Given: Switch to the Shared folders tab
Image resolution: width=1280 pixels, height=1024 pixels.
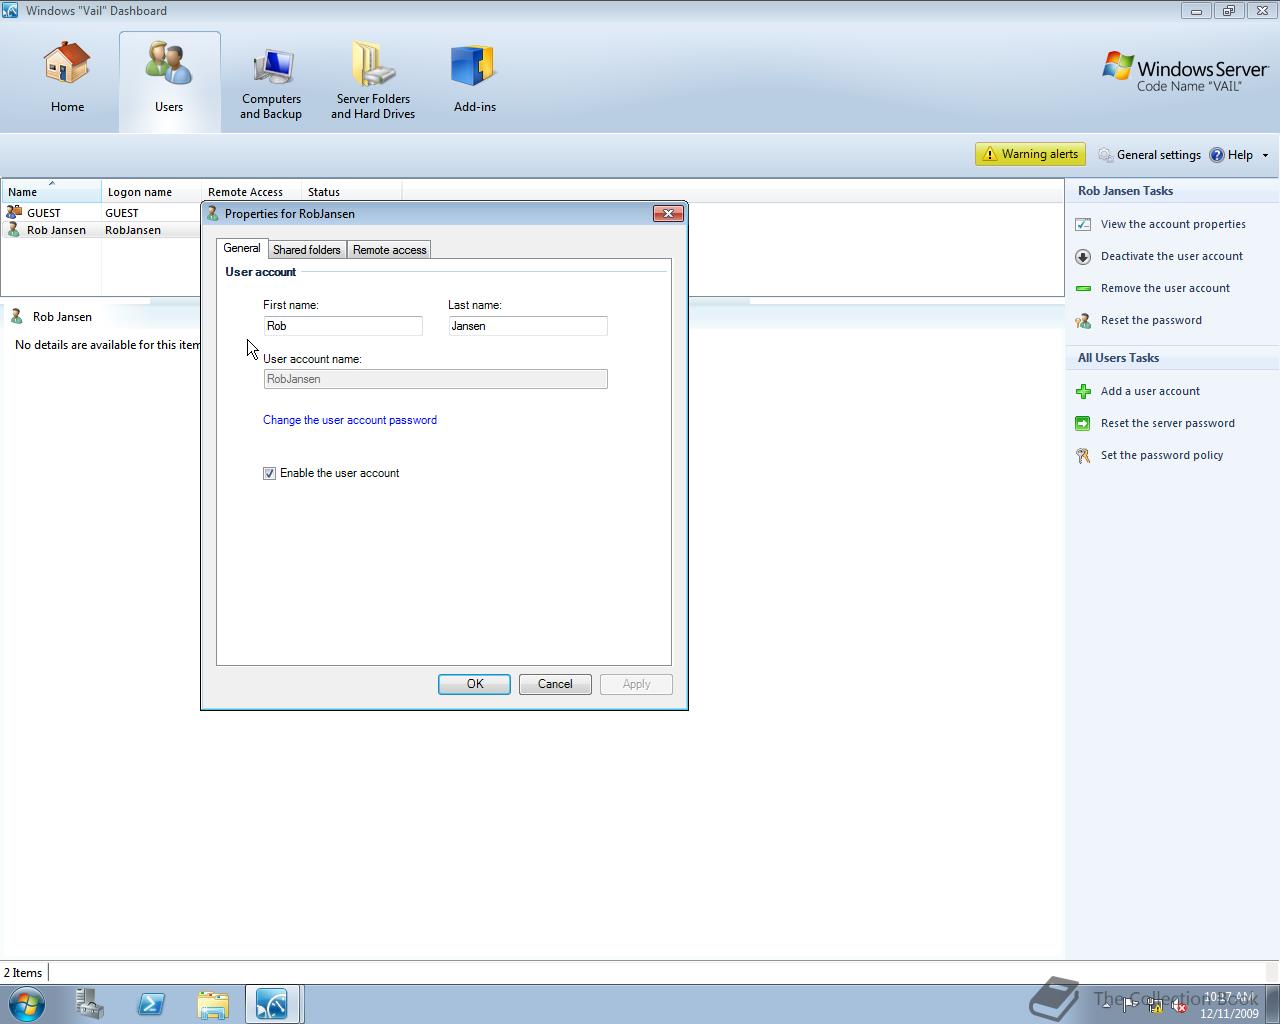Looking at the screenshot, I should click(x=307, y=250).
